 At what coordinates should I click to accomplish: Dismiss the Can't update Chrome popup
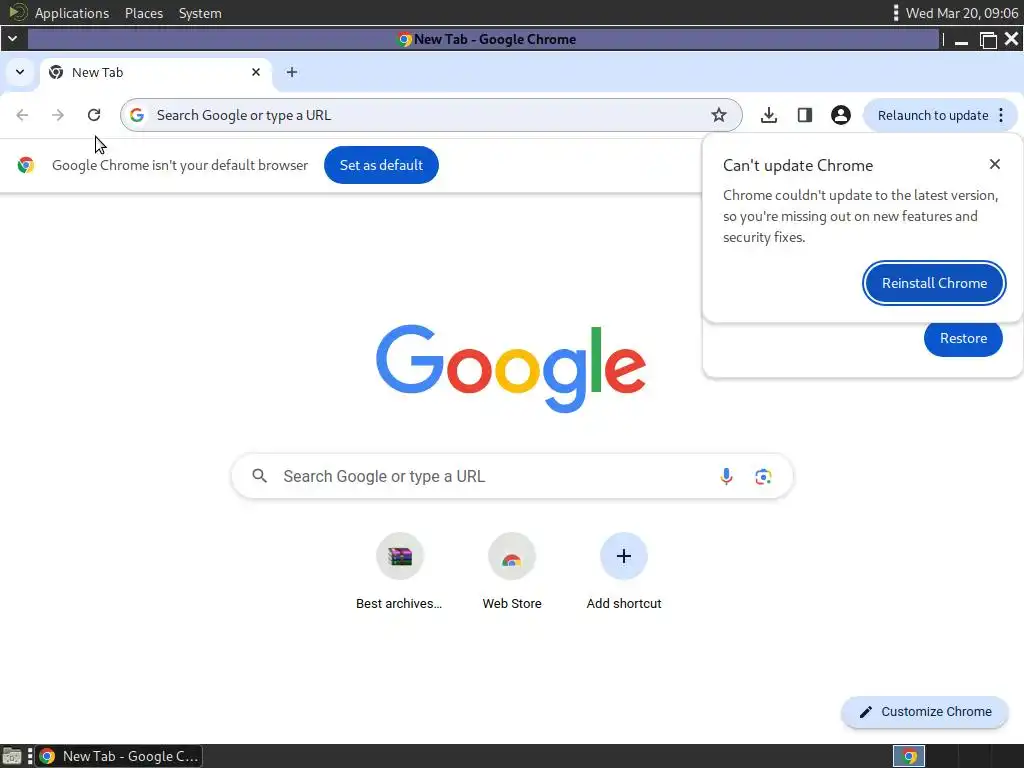click(x=995, y=165)
